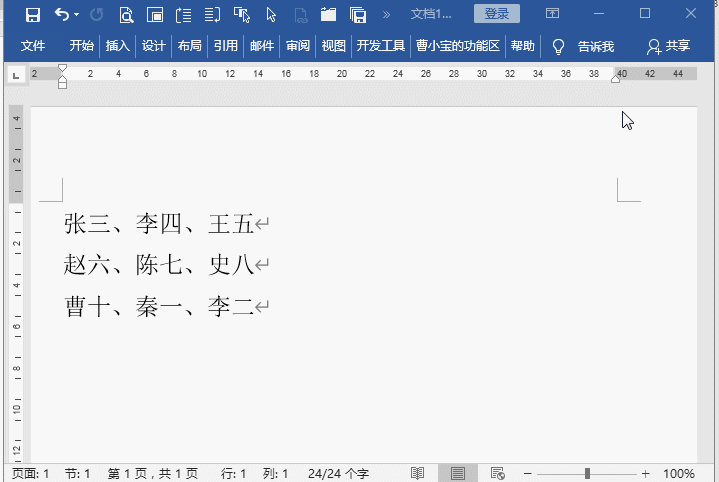The width and height of the screenshot is (719, 482).
Task: Open Print Preview magnifier page icon
Action: 126,15
